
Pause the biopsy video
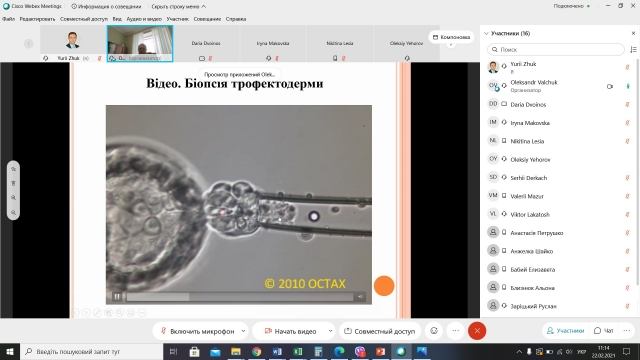coord(117,297)
